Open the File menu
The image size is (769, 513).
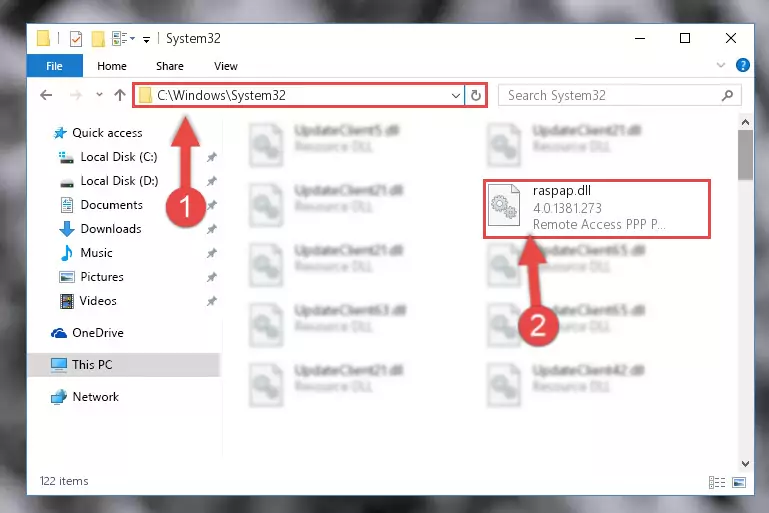(x=54, y=66)
